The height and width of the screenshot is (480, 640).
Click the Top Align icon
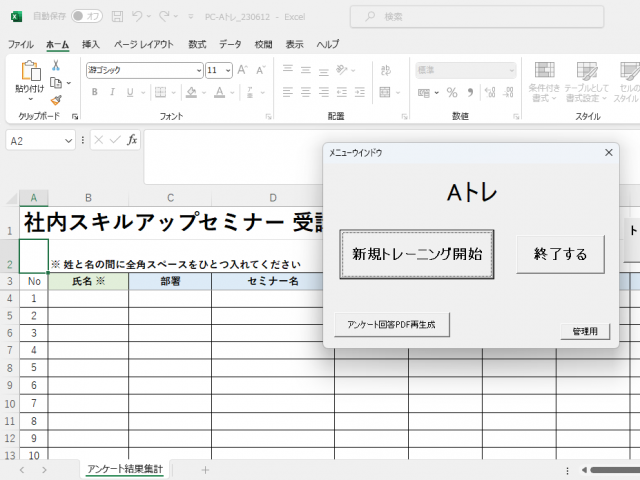click(288, 69)
